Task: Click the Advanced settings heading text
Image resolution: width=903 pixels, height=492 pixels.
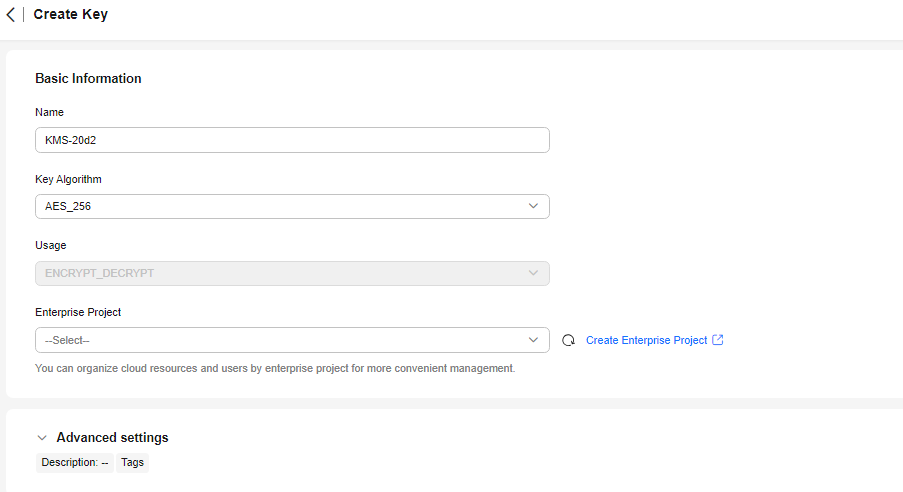Action: [112, 438]
